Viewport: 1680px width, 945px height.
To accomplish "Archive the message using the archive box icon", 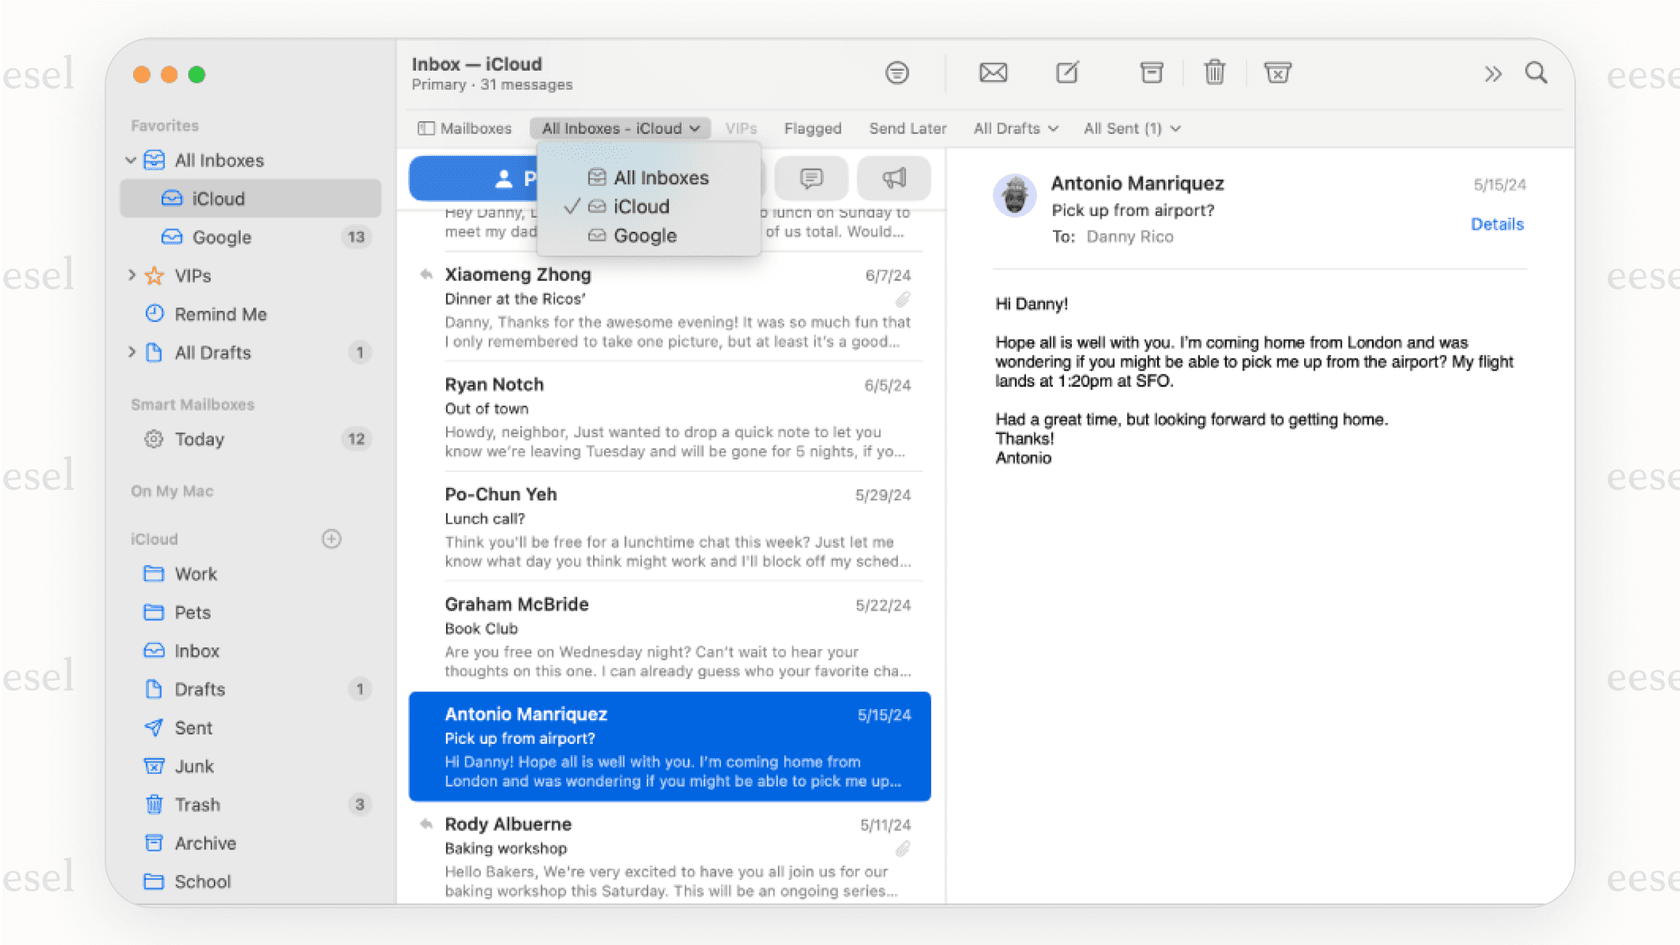I will [1151, 72].
